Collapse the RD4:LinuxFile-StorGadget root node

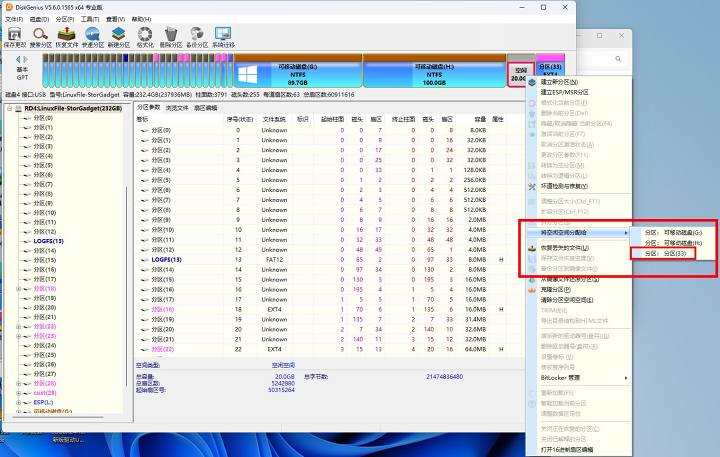10,108
